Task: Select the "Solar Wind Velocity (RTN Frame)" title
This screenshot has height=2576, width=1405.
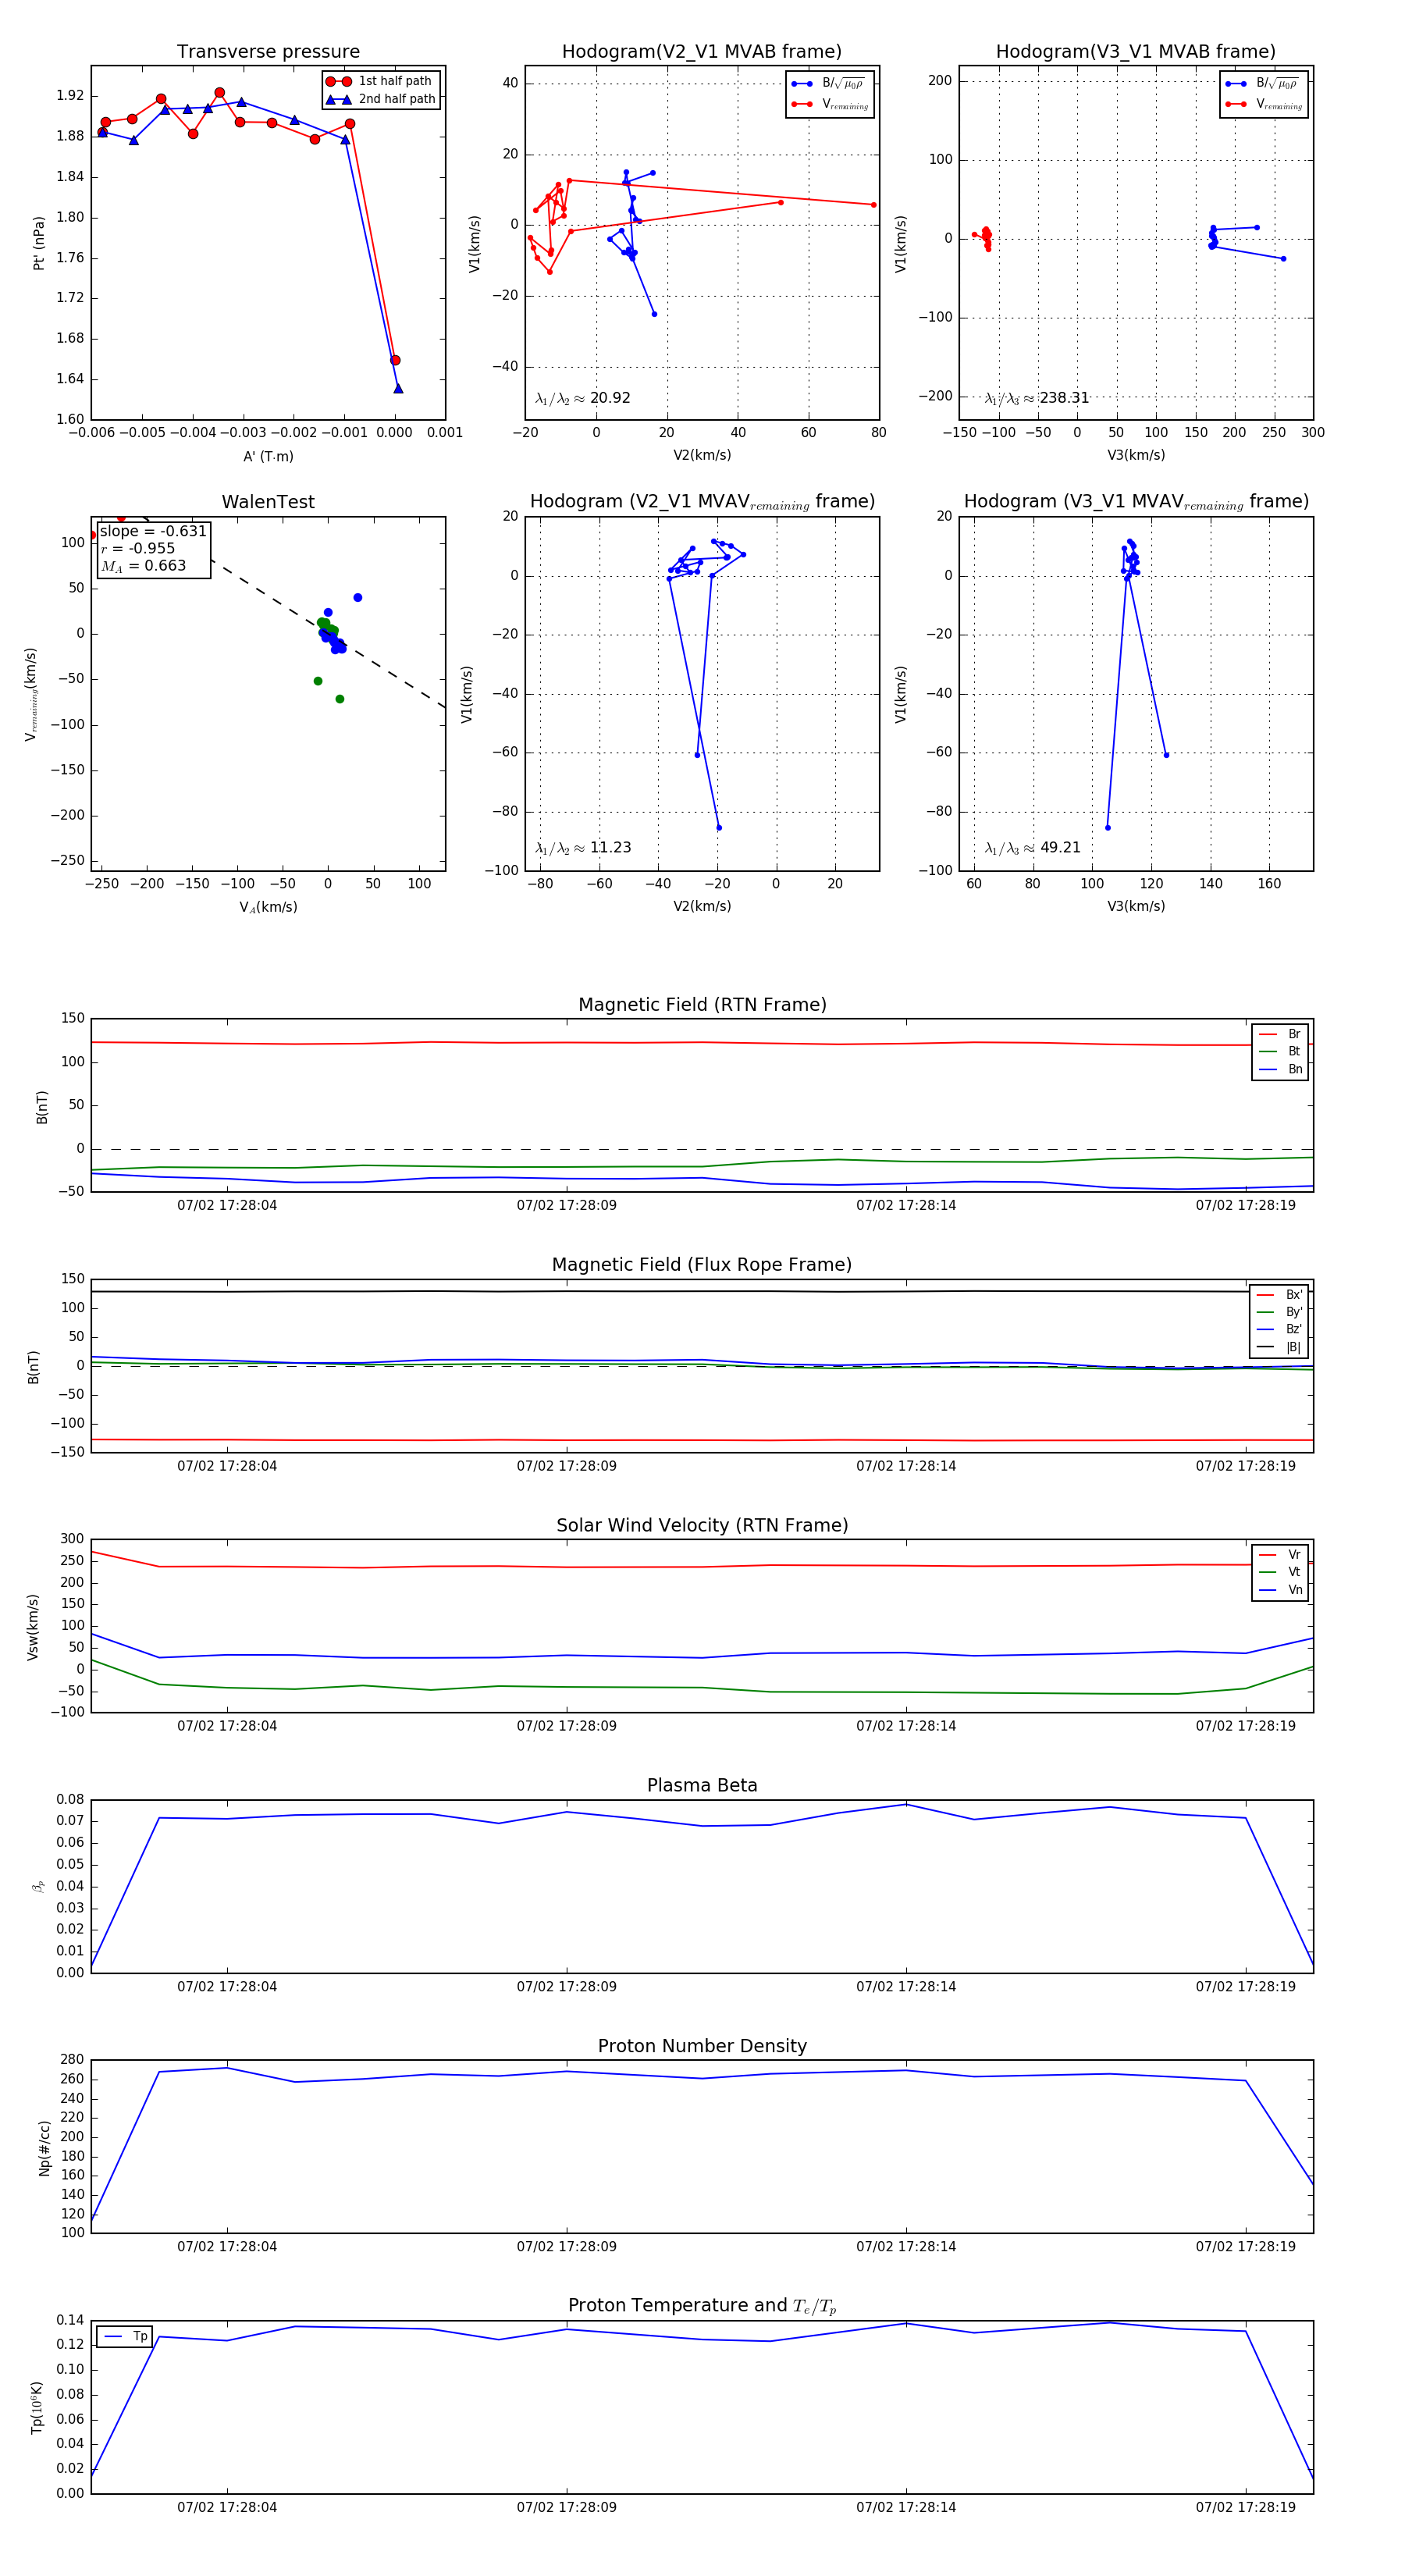Action: click(702, 1525)
